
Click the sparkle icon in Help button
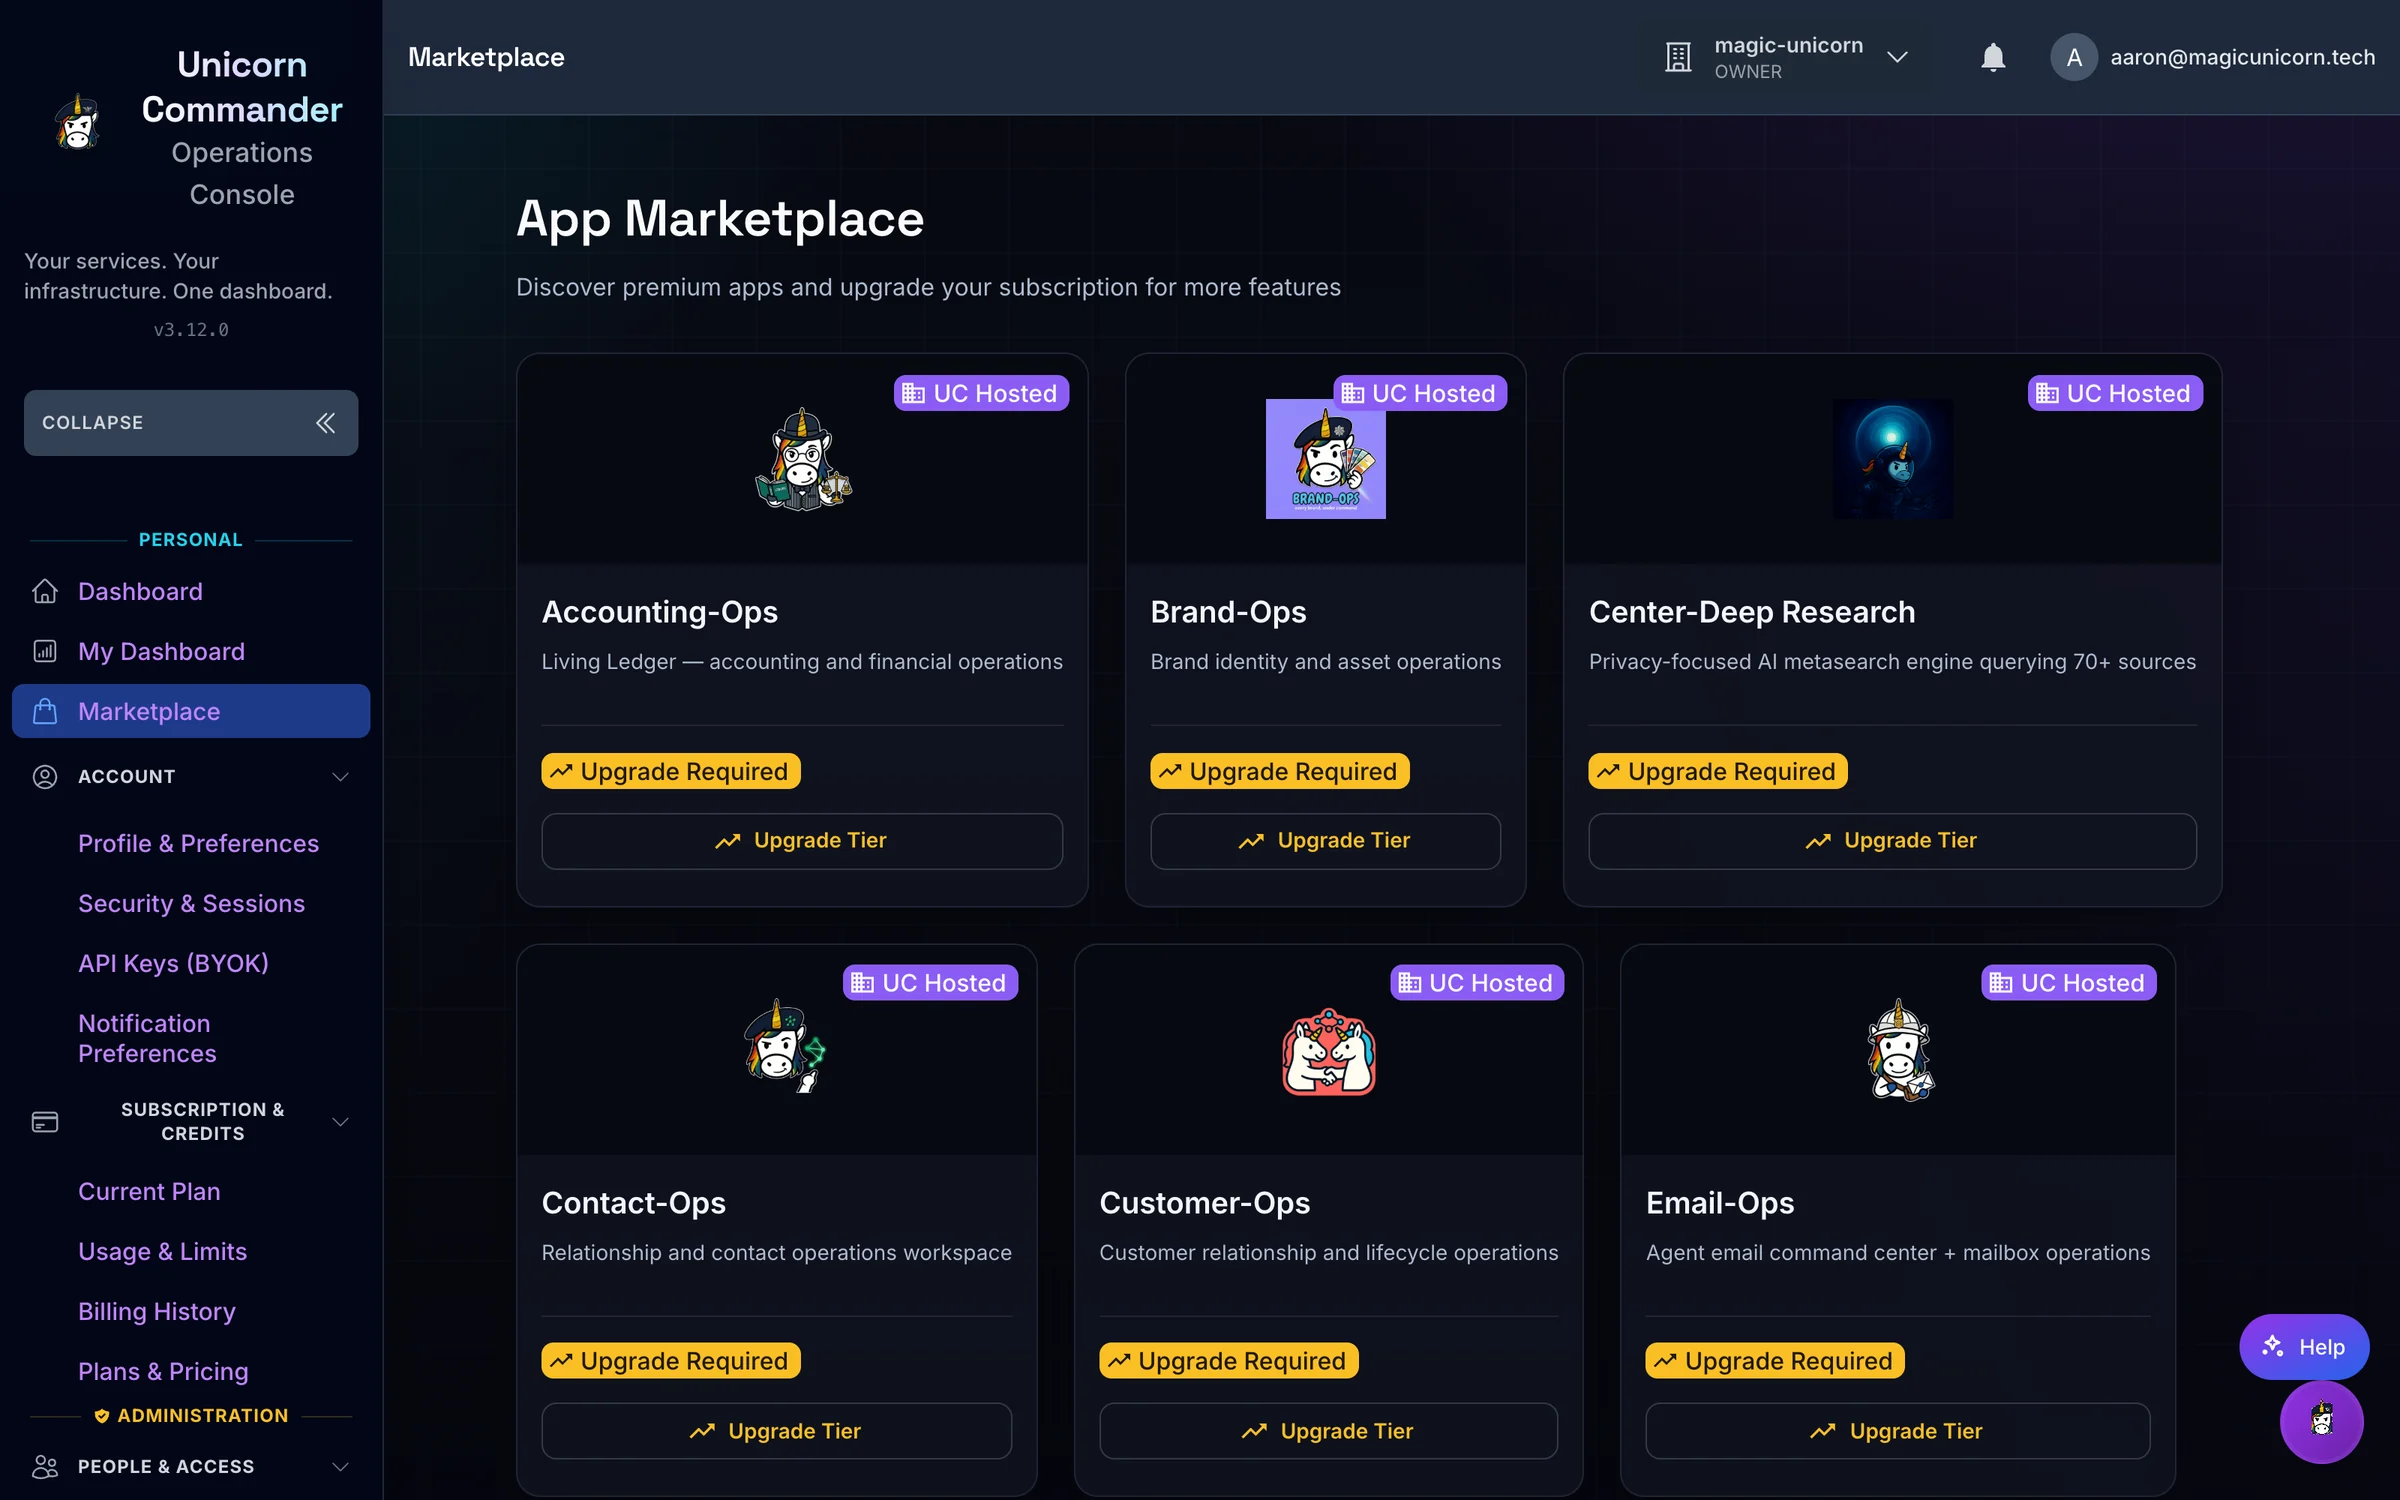tap(2273, 1346)
